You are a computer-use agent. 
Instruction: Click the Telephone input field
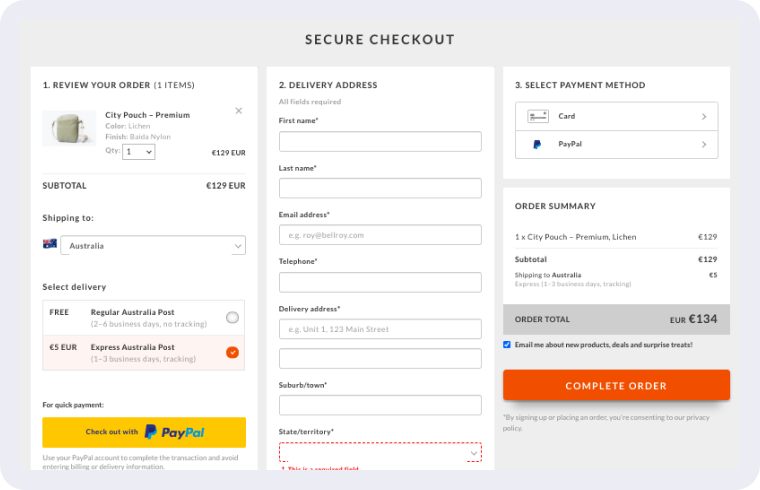380,282
